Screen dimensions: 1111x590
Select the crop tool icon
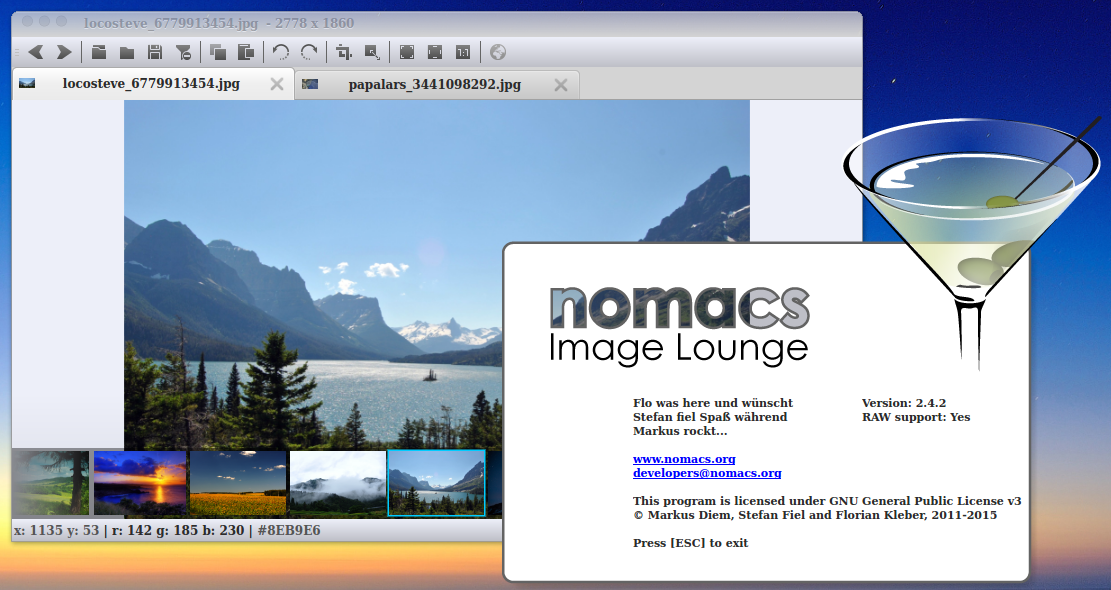(x=344, y=52)
